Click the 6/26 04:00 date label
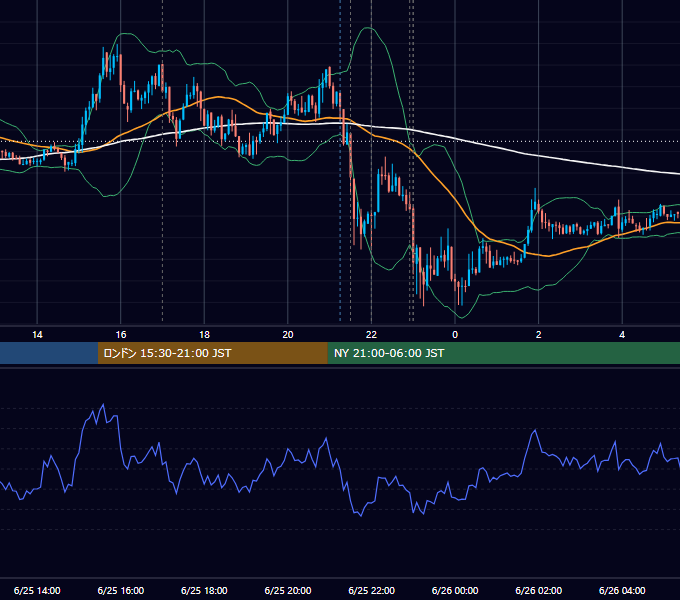The width and height of the screenshot is (680, 600). pyautogui.click(x=622, y=590)
